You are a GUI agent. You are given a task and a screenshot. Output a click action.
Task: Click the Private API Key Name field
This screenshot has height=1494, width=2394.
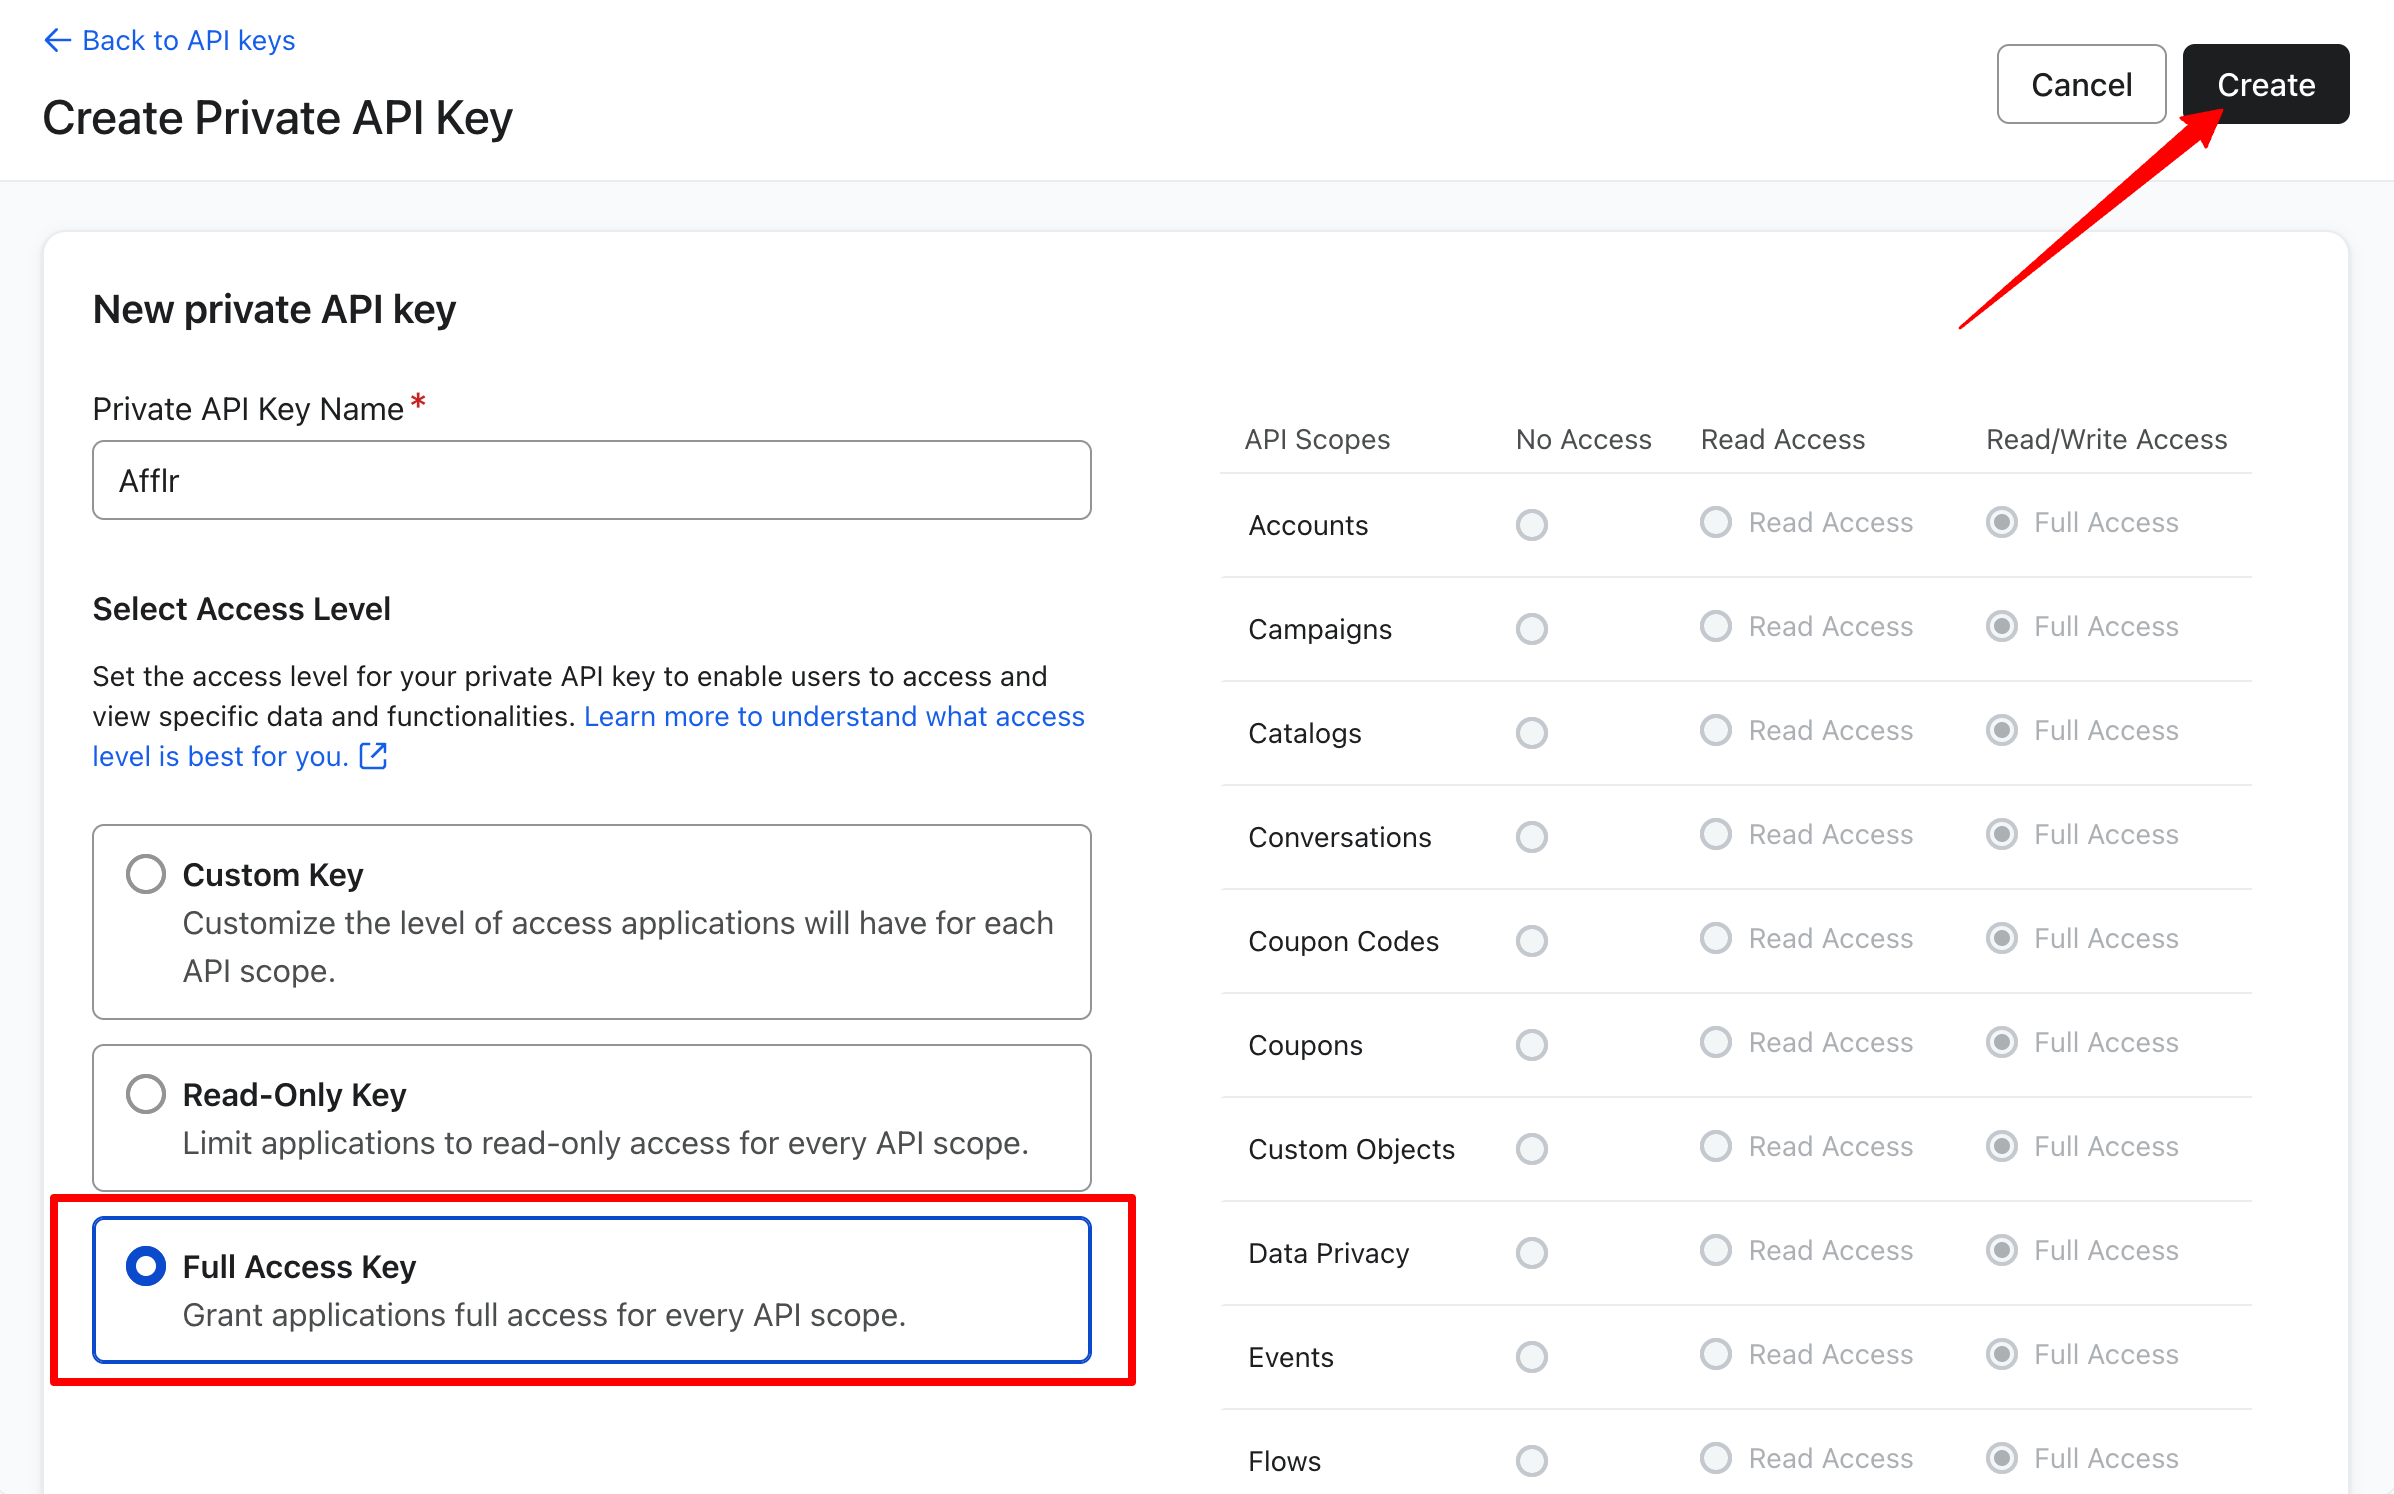coord(591,480)
